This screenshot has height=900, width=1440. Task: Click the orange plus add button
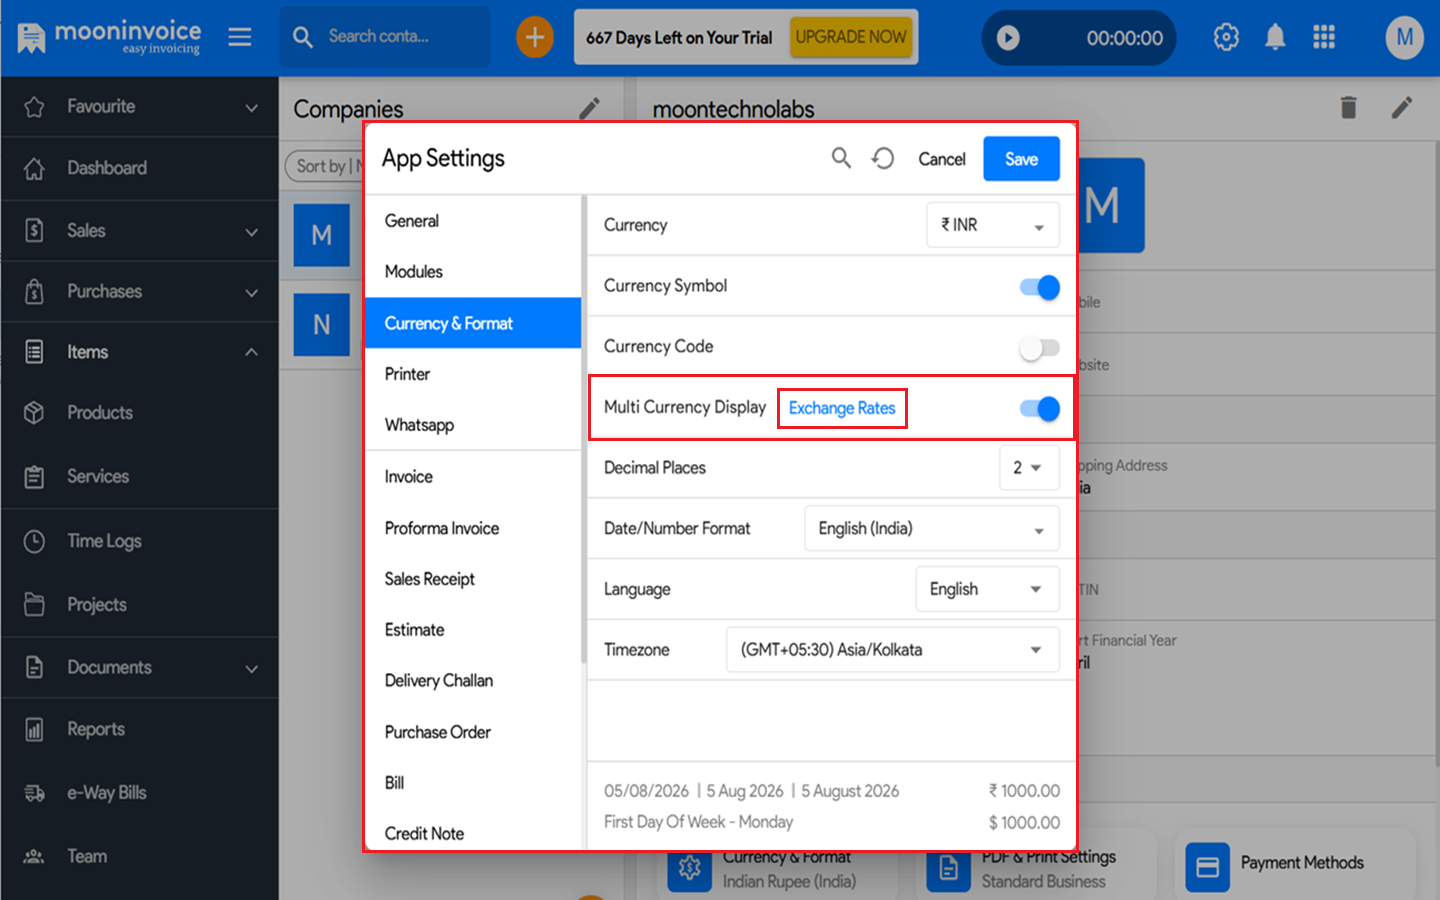pos(535,37)
